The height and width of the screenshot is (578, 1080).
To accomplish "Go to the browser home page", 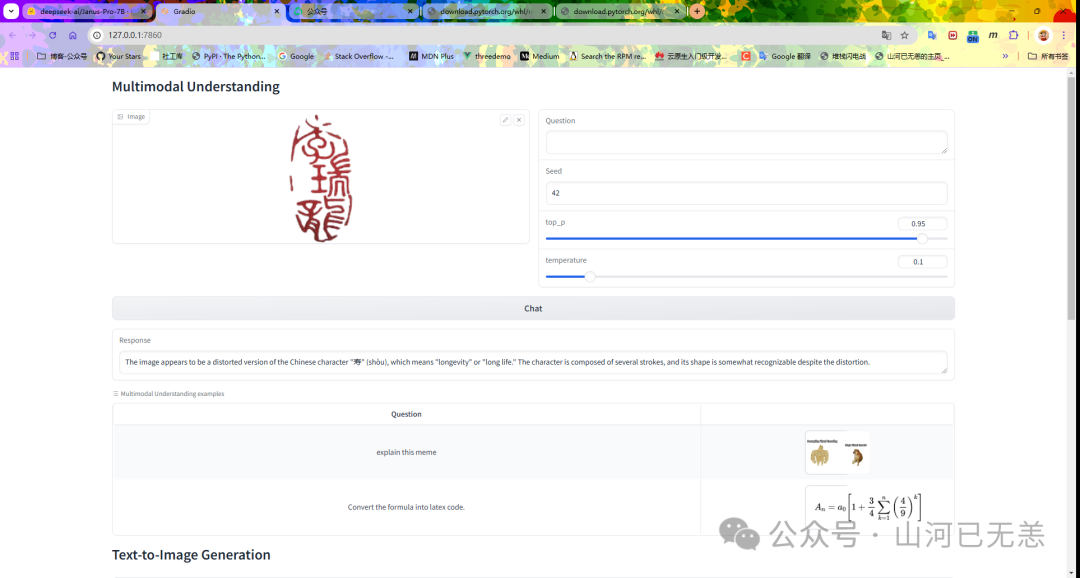I will (x=73, y=35).
